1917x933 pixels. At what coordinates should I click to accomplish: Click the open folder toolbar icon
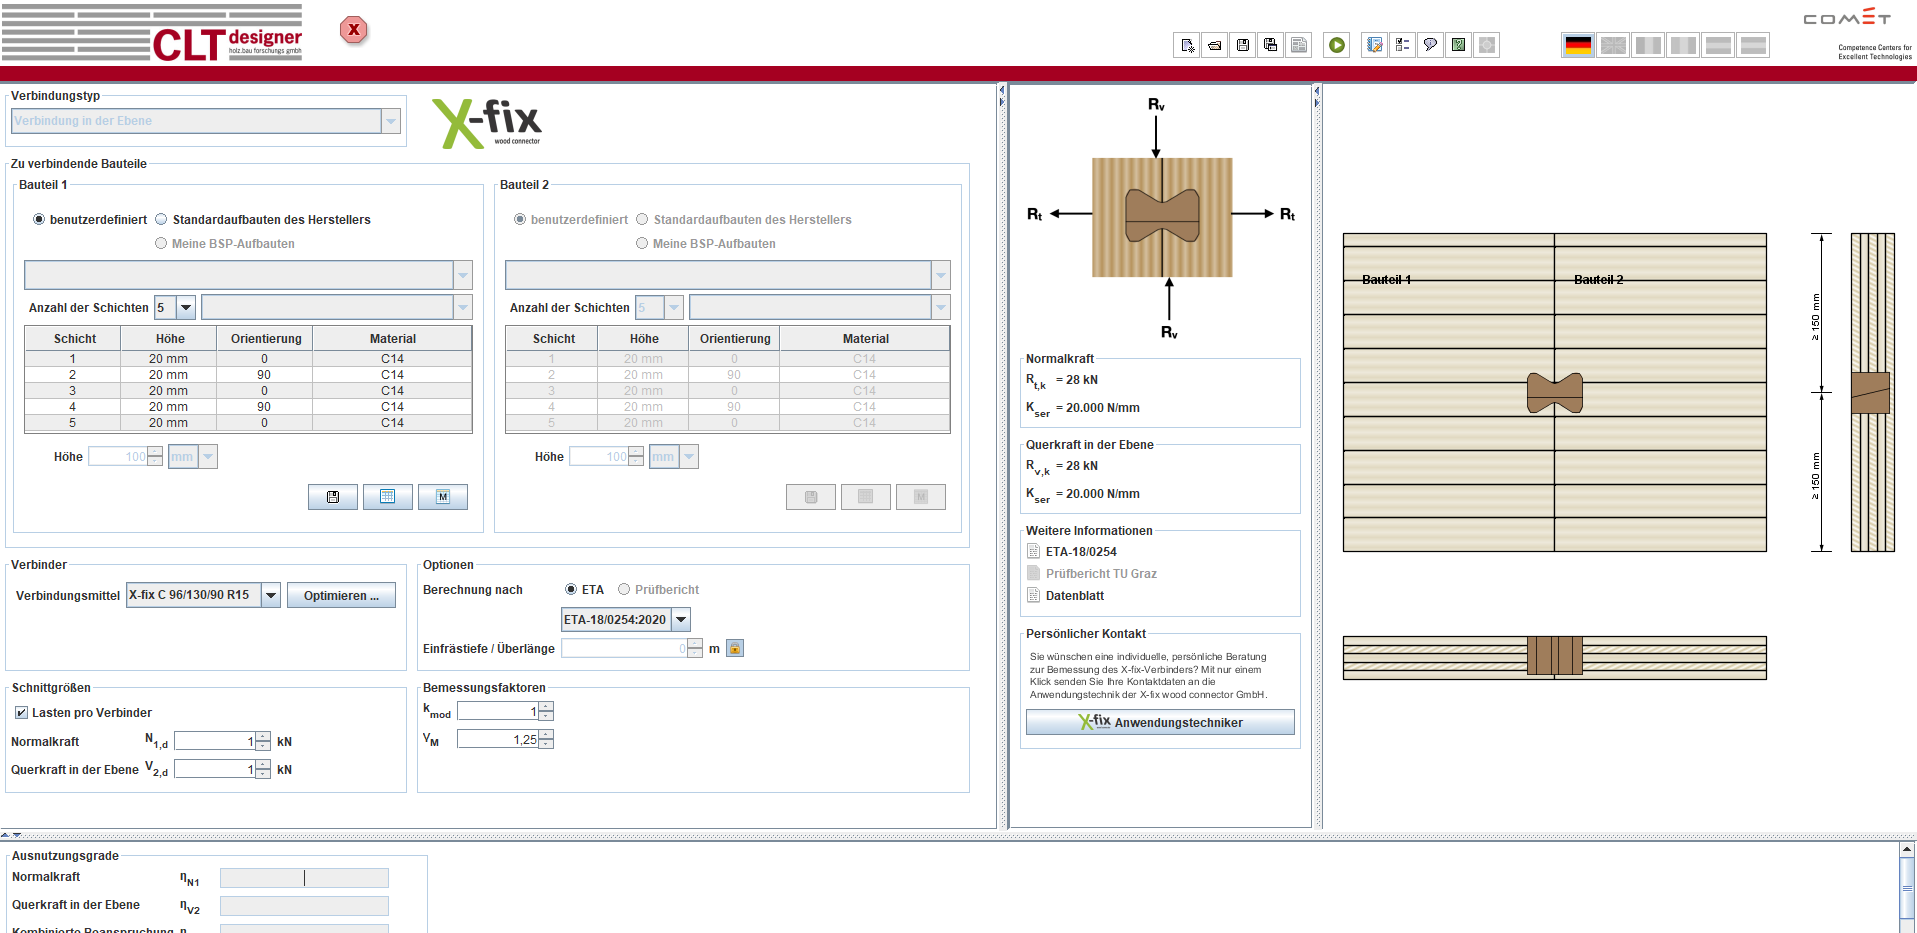[x=1215, y=45]
